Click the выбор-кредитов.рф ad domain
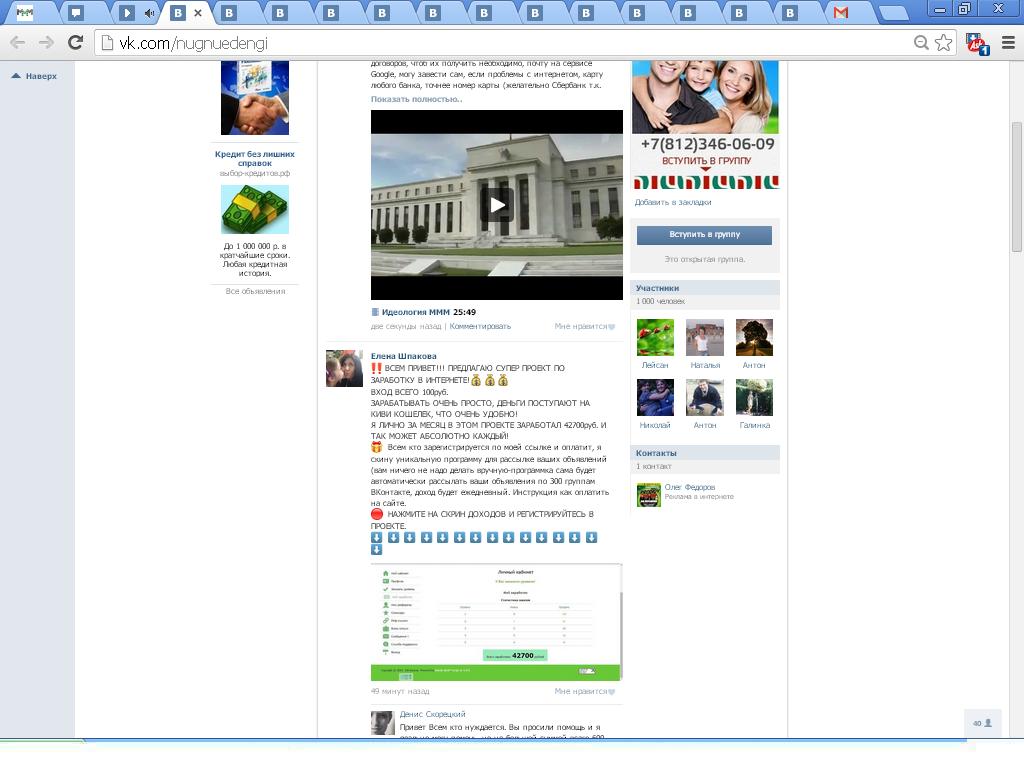The width and height of the screenshot is (1024, 761). click(255, 174)
